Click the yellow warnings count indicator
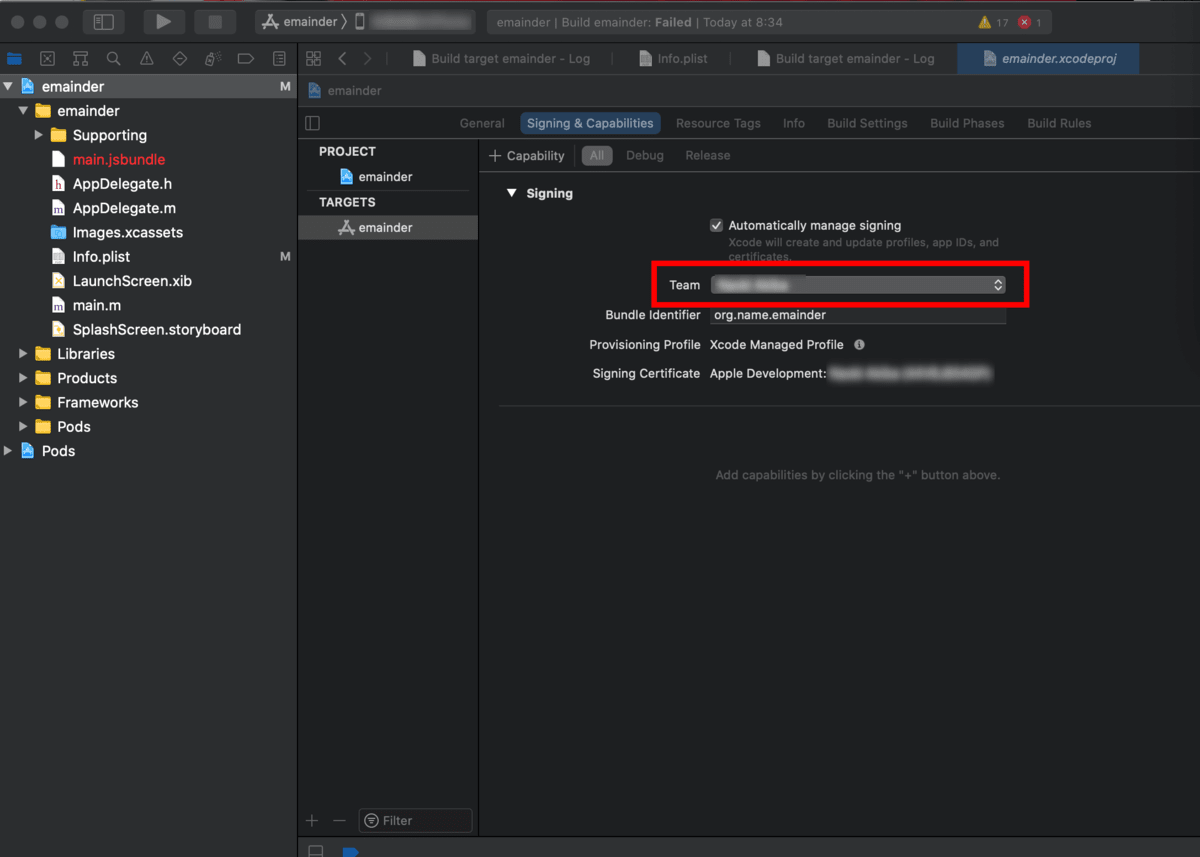The height and width of the screenshot is (857, 1200). (994, 22)
